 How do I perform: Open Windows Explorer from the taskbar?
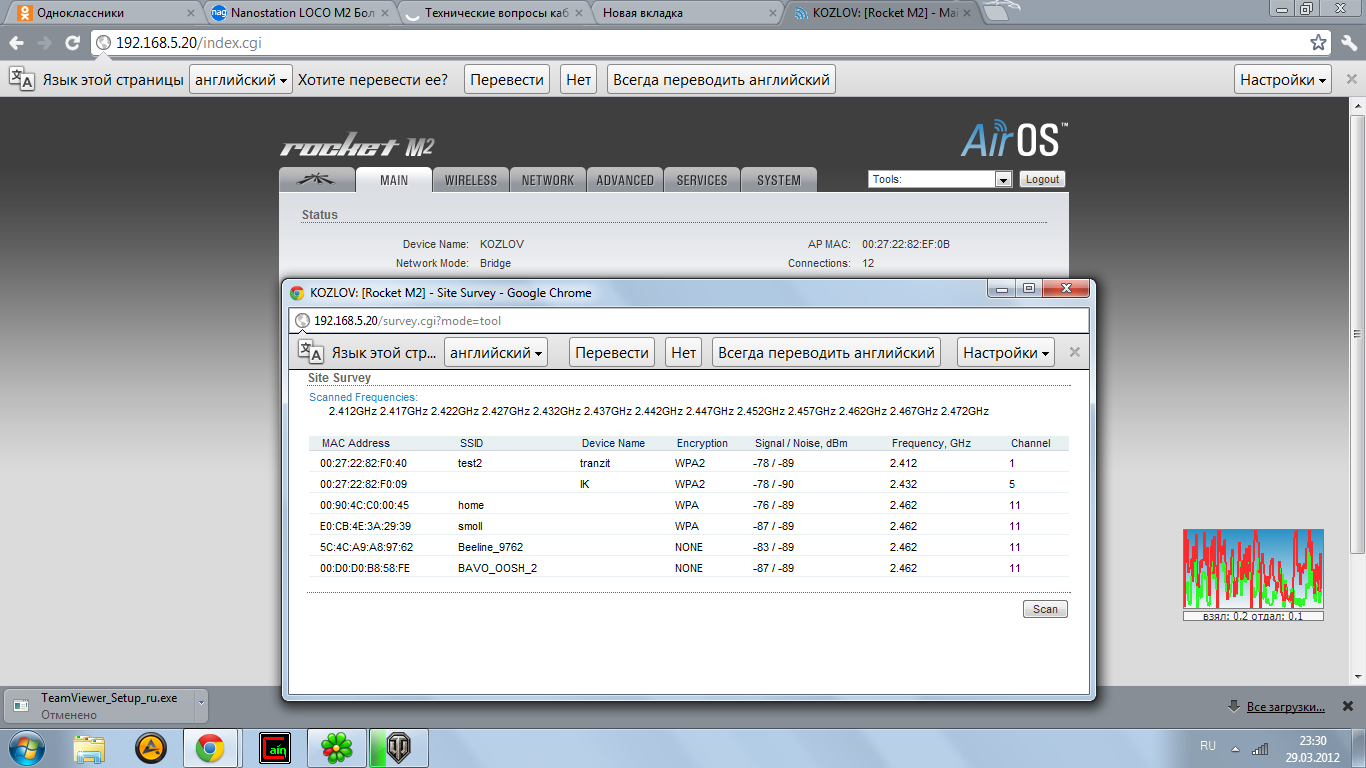point(89,747)
